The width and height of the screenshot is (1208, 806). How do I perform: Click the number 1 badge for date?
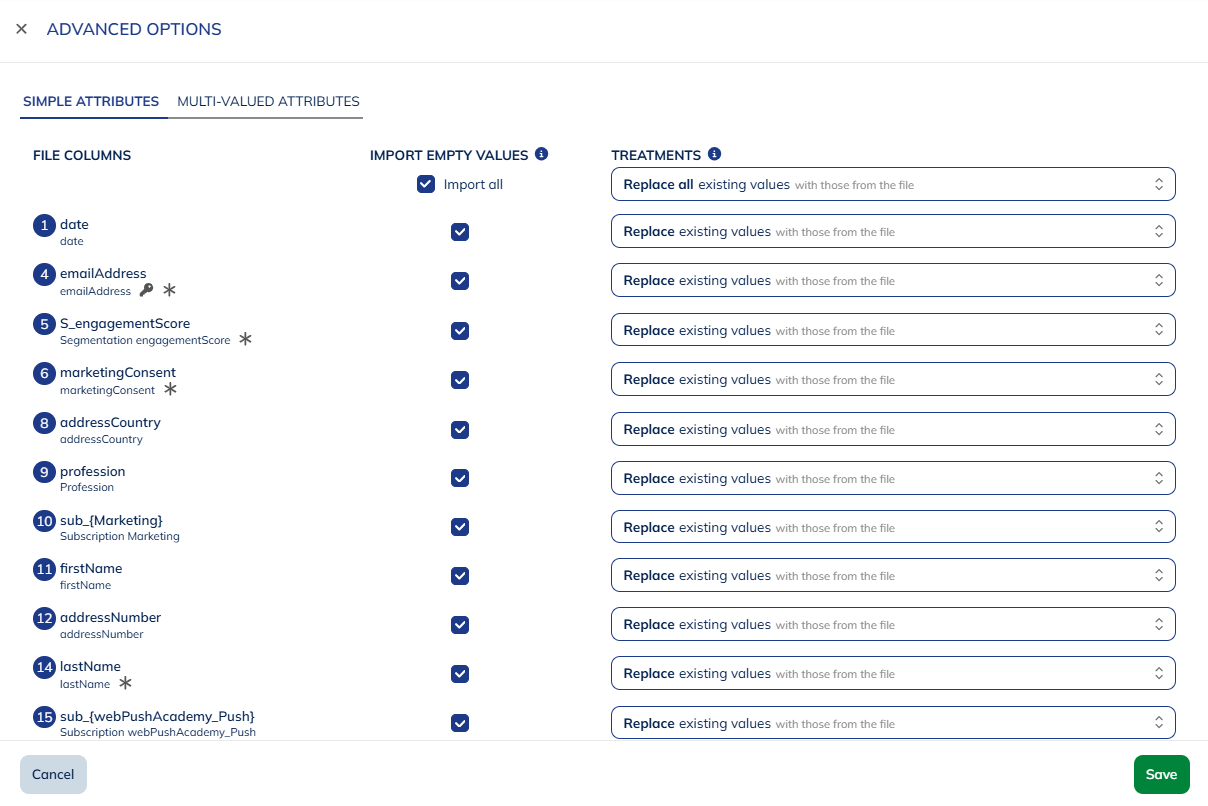tap(44, 225)
